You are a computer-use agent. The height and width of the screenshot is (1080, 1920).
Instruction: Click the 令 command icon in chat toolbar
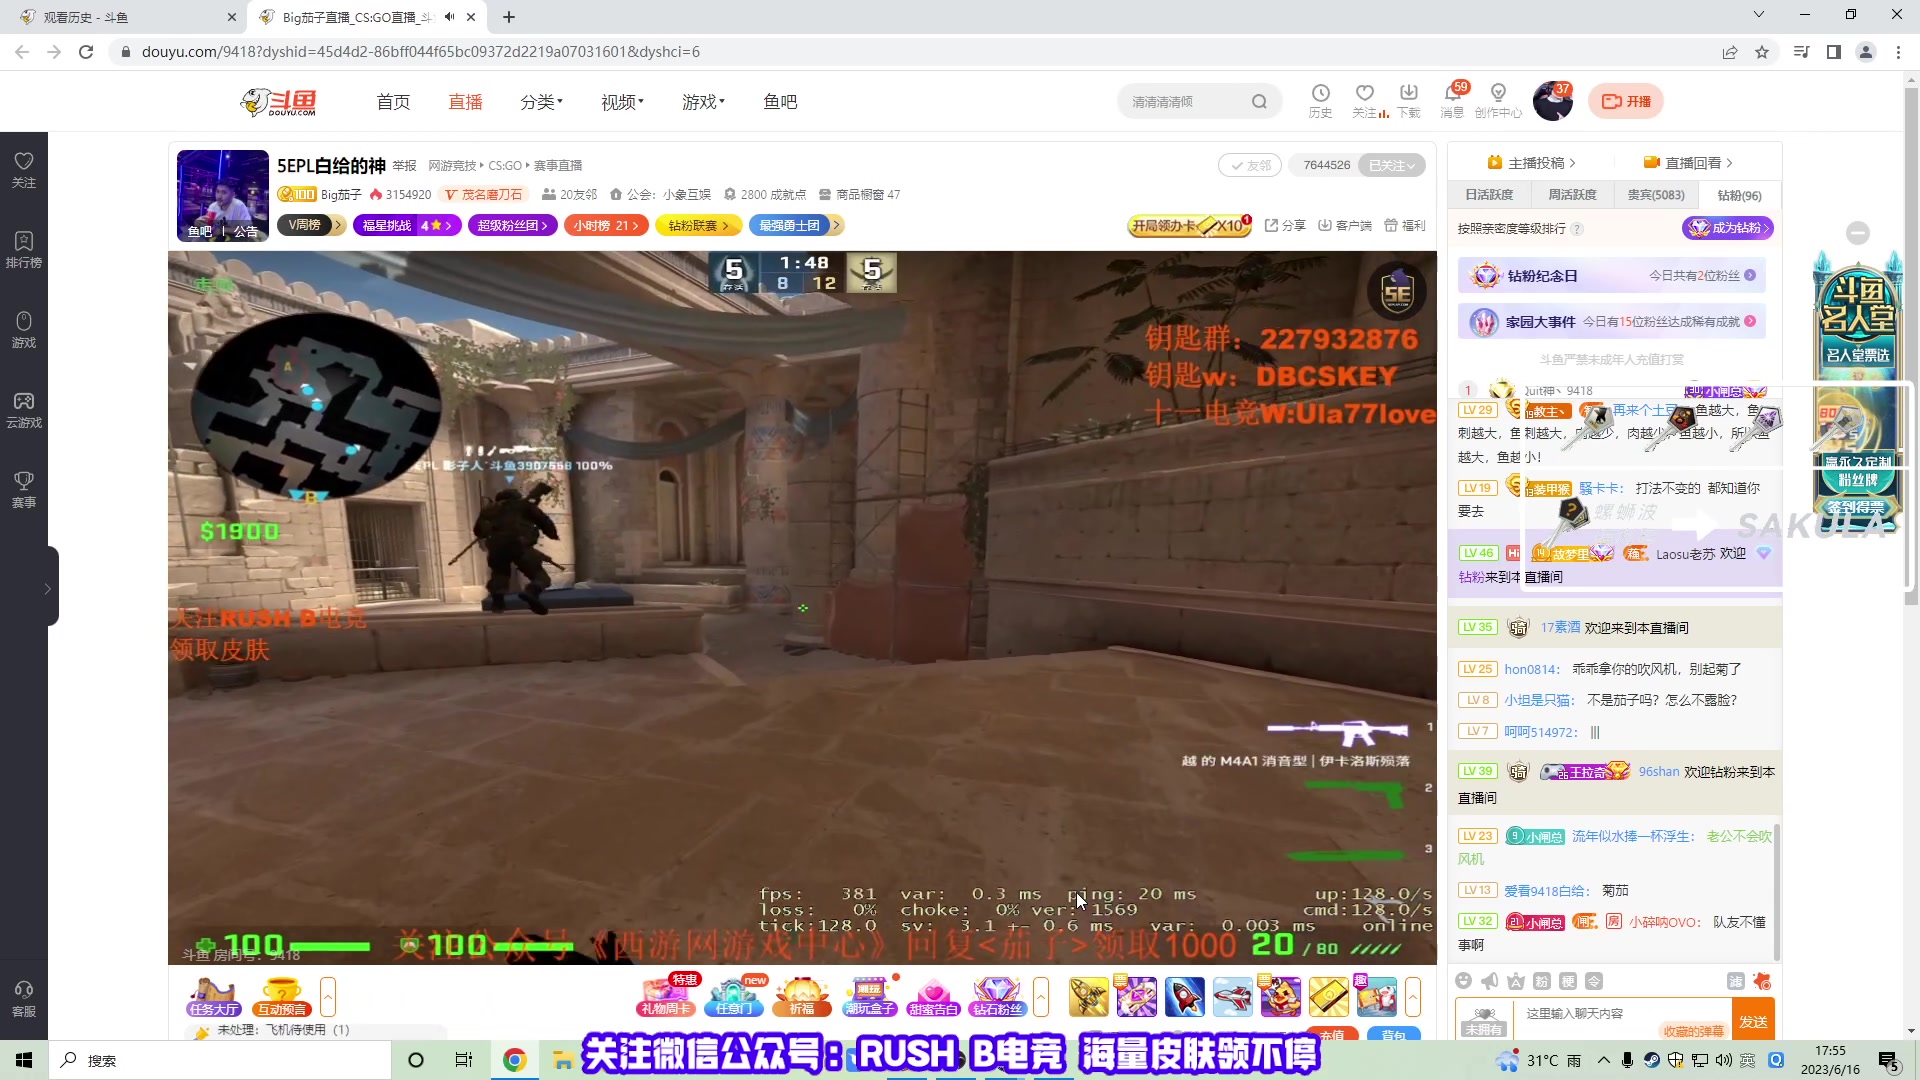click(1594, 981)
